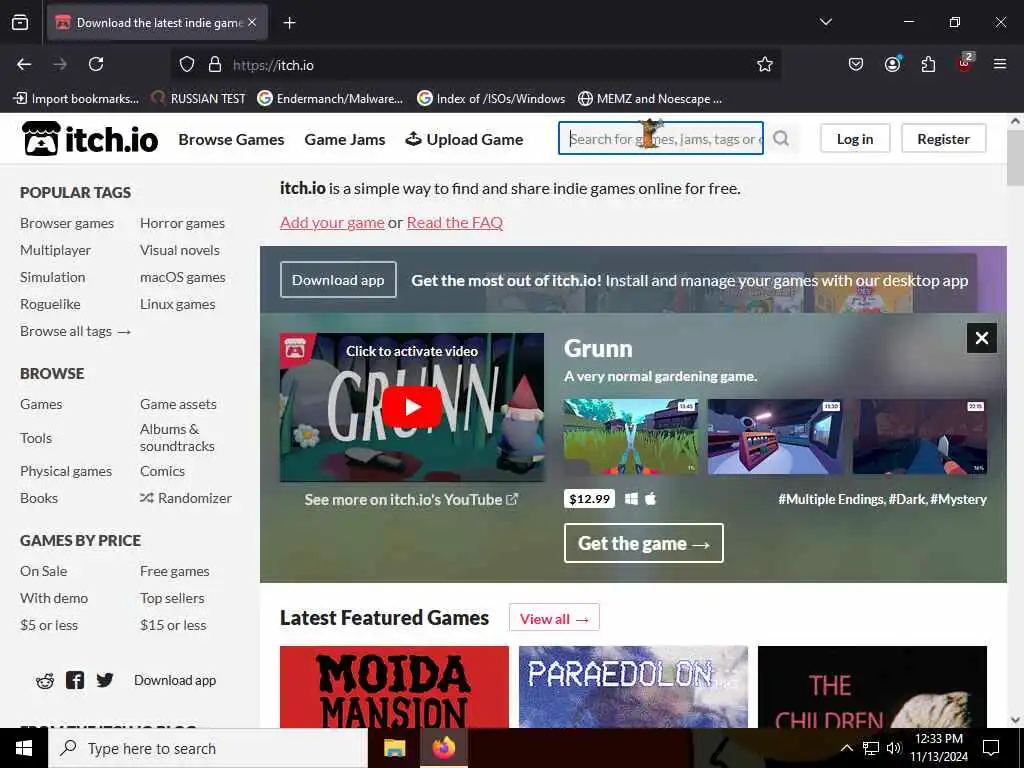Focus the itch.io search input field

(x=661, y=138)
